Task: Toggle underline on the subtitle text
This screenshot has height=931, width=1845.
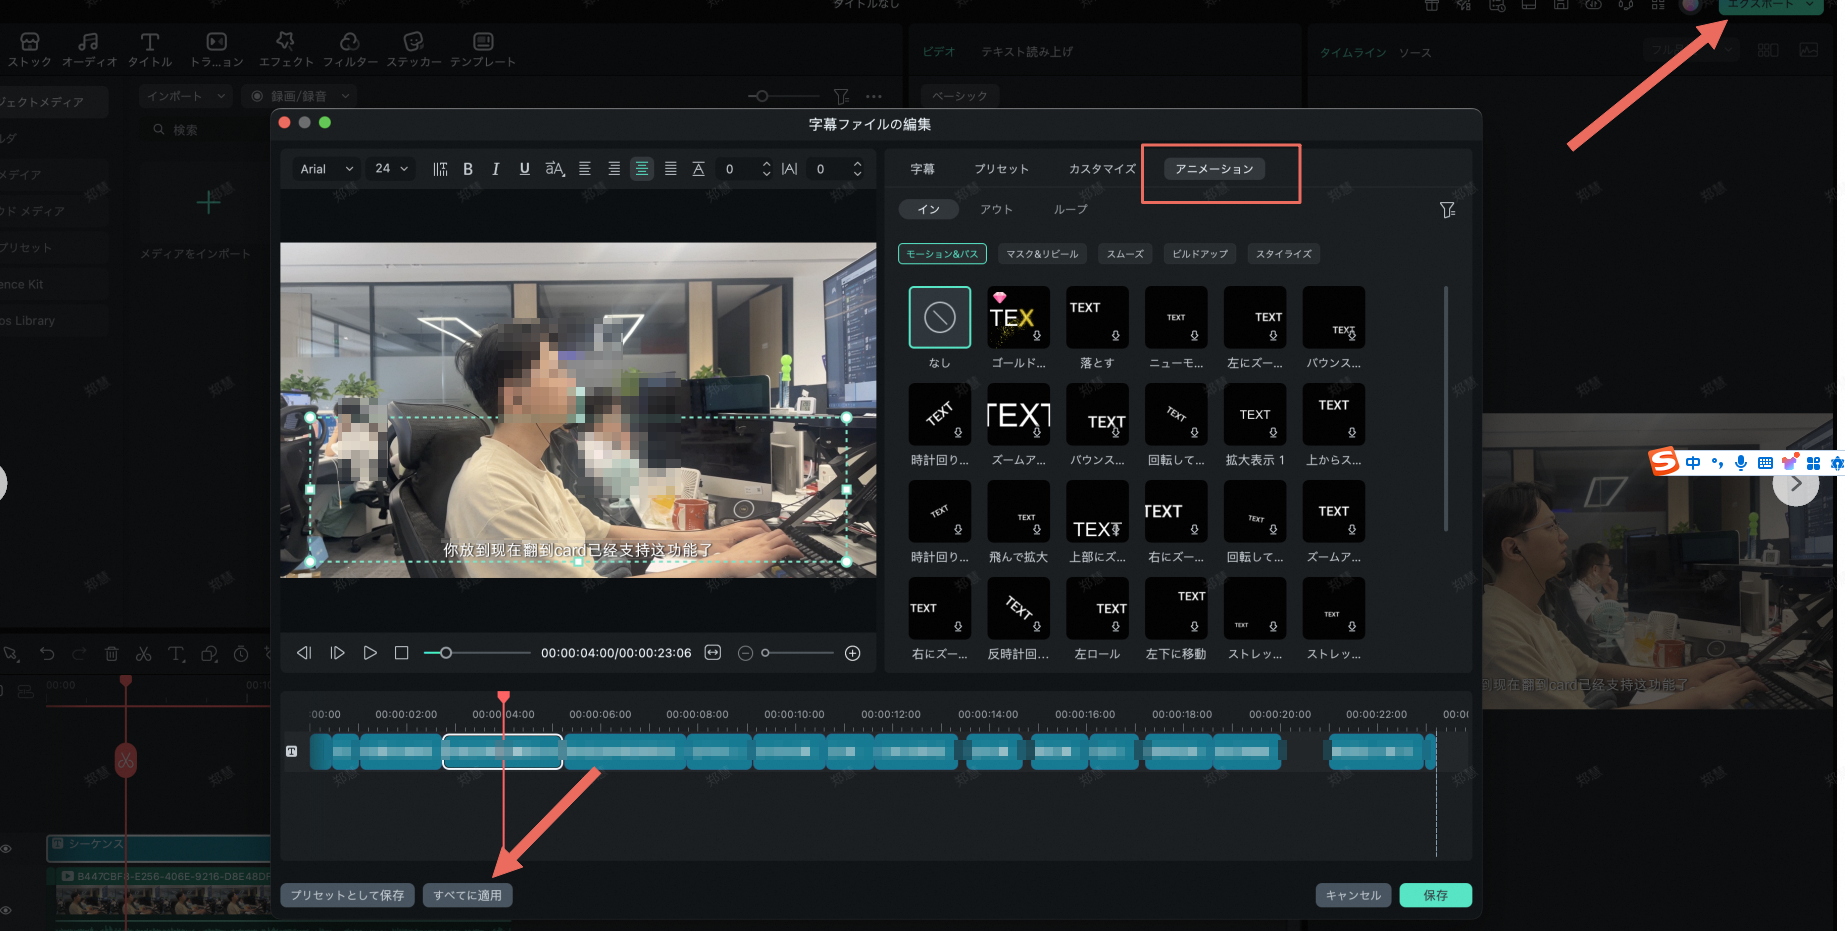Action: click(x=524, y=168)
